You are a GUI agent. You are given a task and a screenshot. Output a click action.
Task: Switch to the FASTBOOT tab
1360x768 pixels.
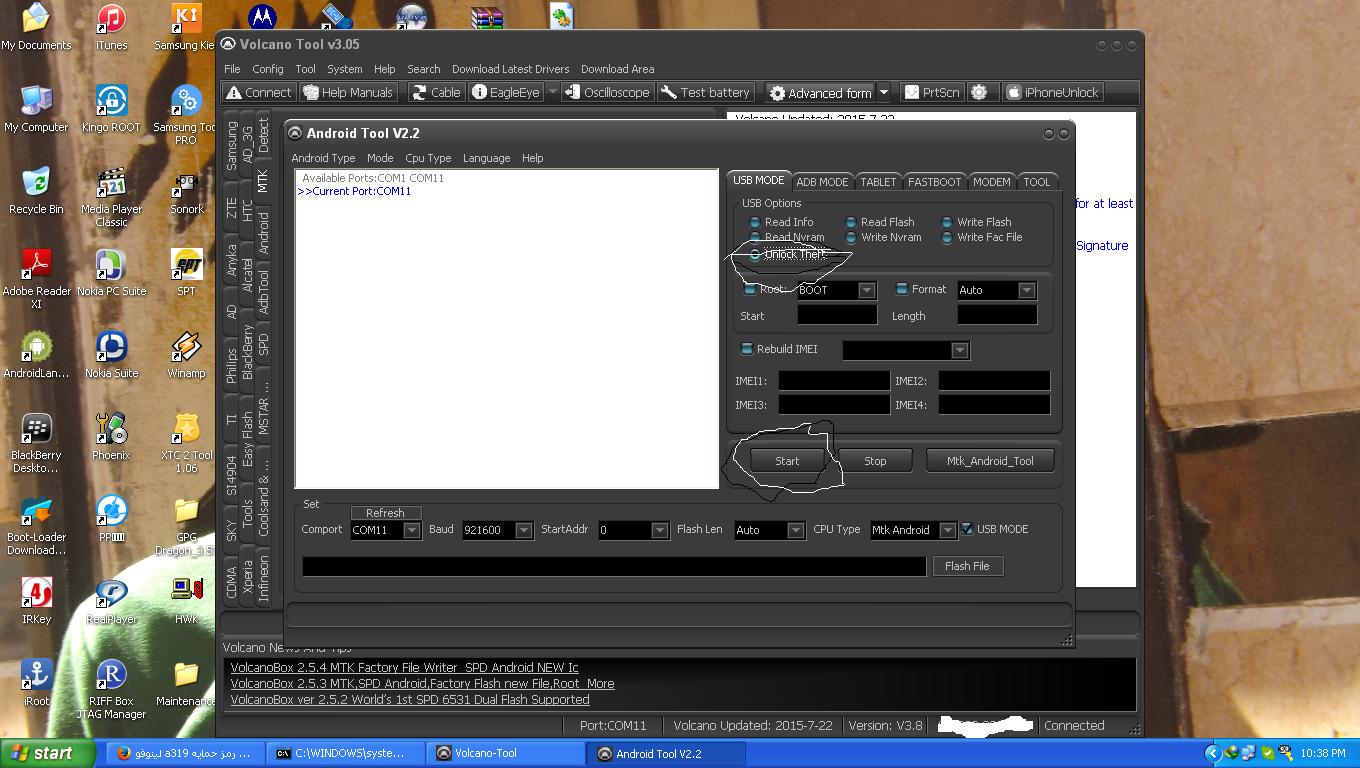click(934, 181)
